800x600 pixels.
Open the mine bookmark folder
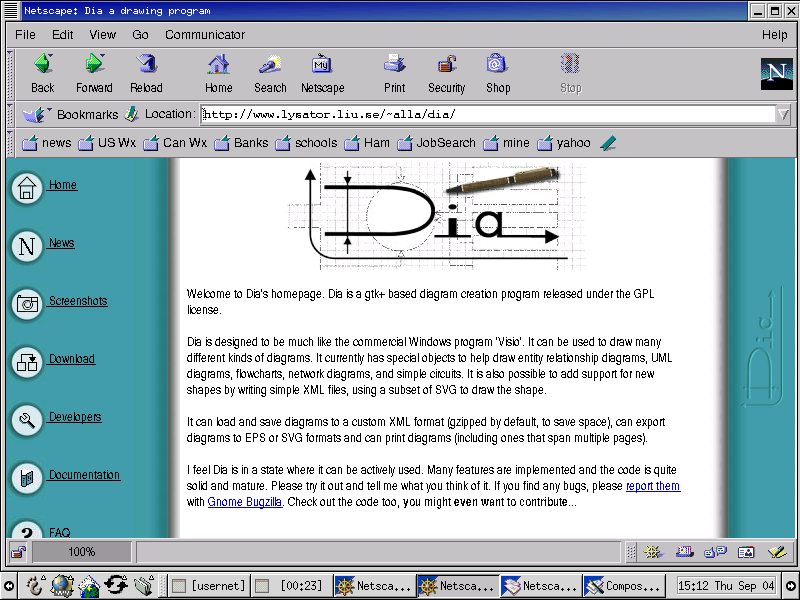507,143
